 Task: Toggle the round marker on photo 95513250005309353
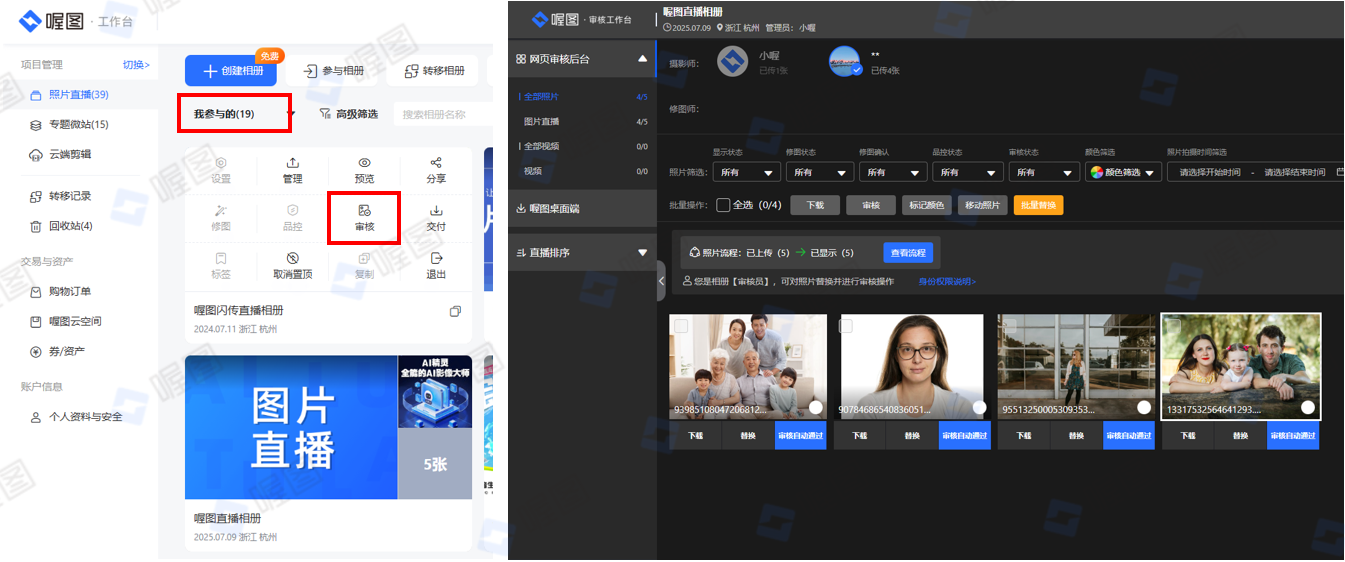pyautogui.click(x=1144, y=408)
